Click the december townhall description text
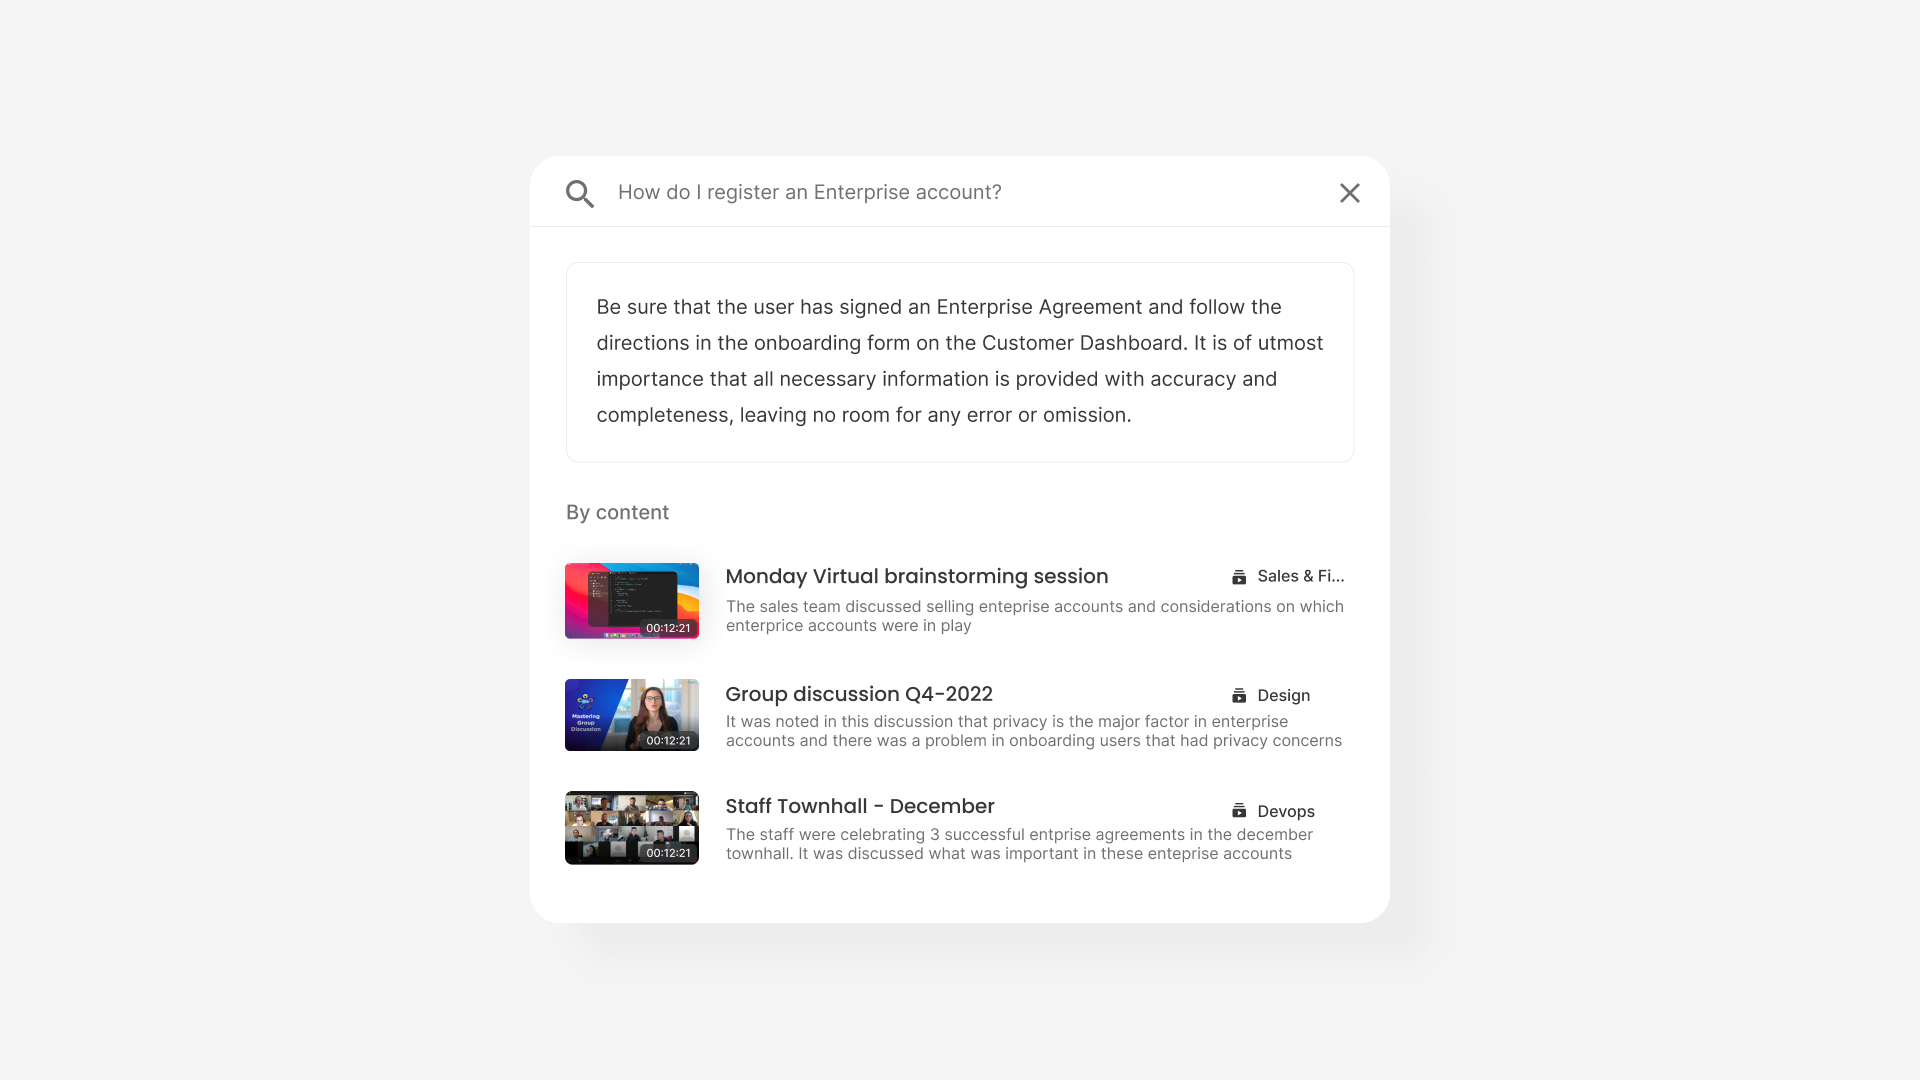 point(1020,844)
